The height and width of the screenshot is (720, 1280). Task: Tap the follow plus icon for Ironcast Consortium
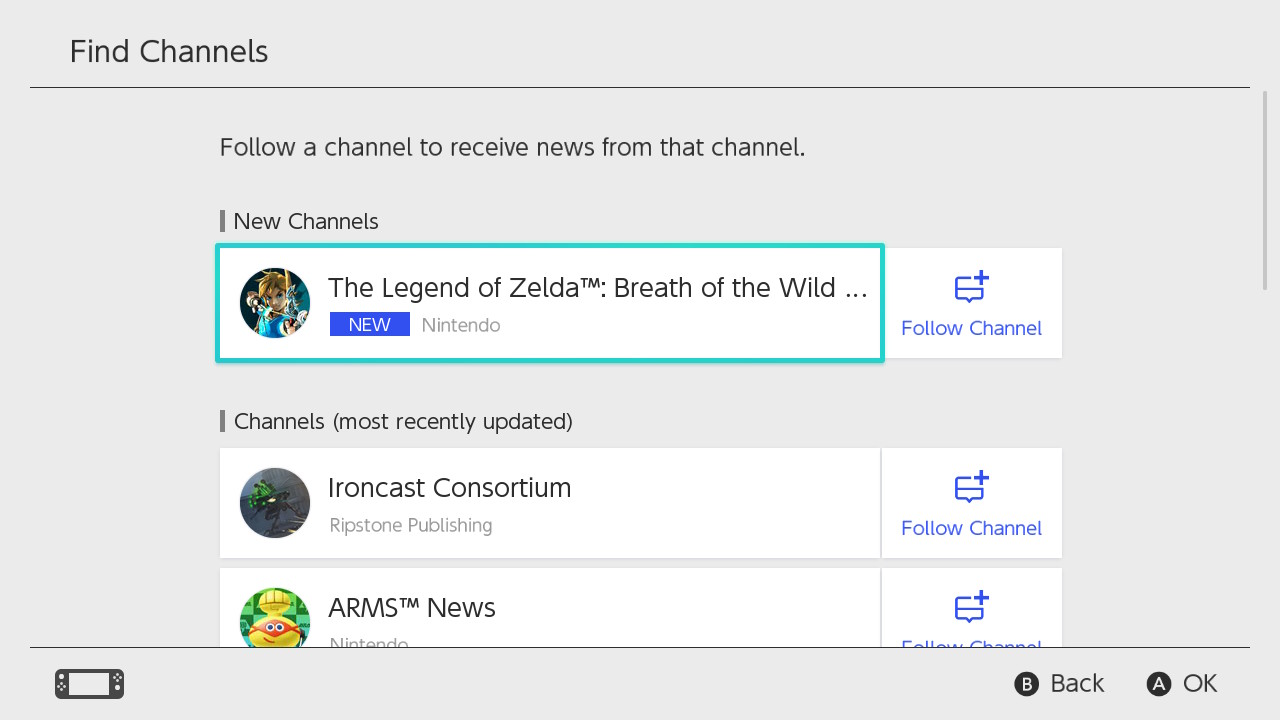coord(971,488)
